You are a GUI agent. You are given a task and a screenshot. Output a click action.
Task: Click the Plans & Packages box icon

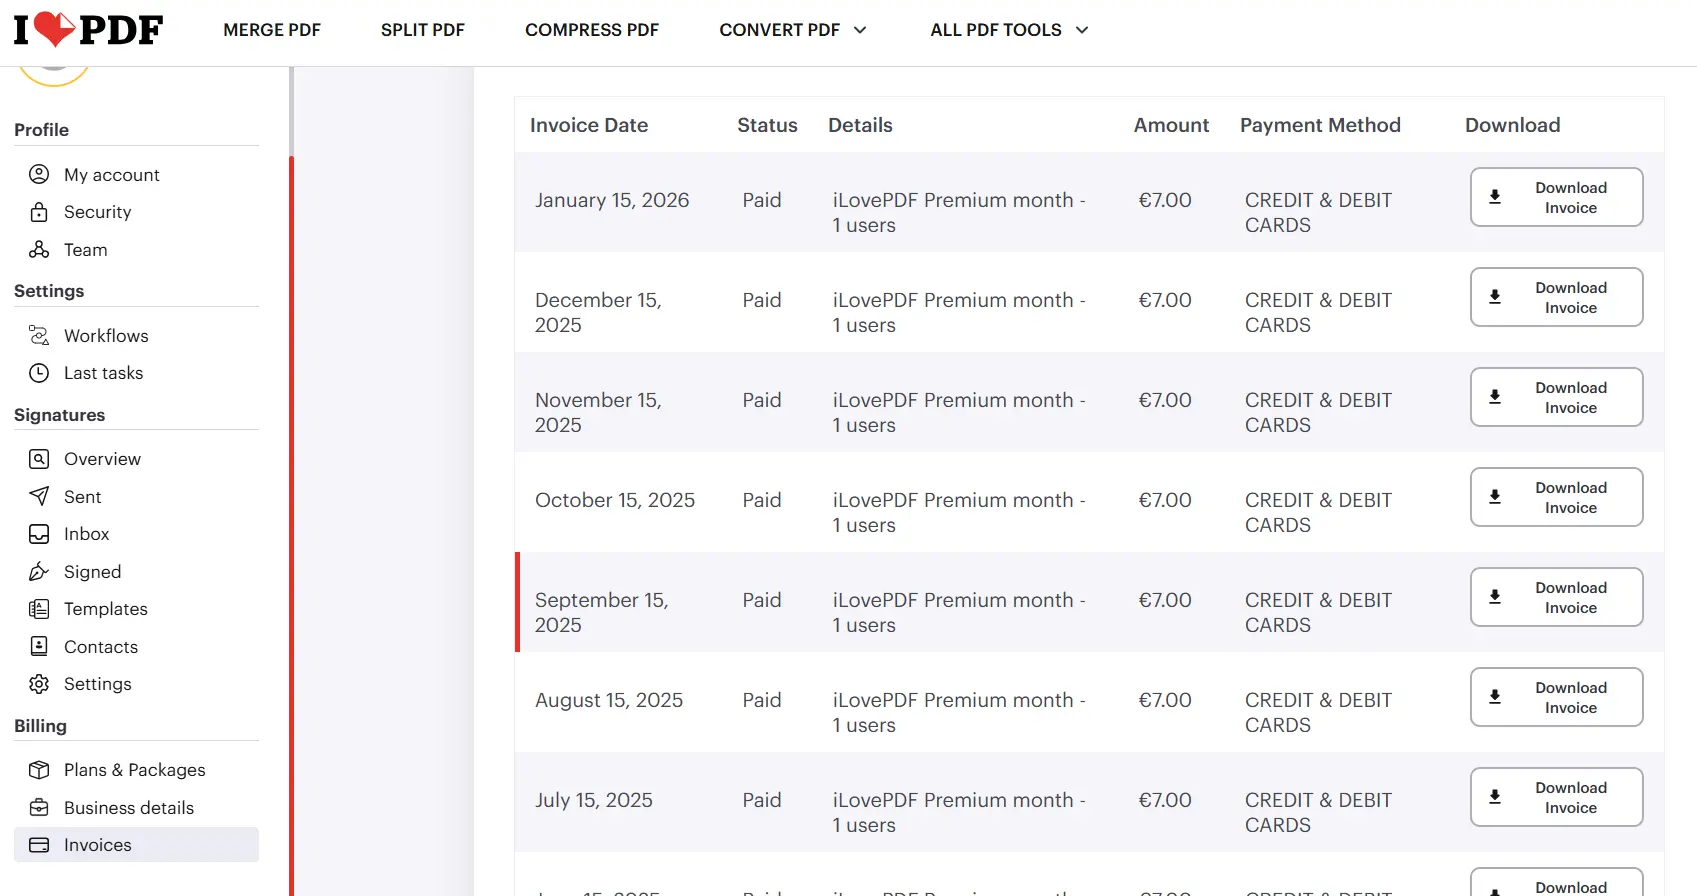(39, 770)
